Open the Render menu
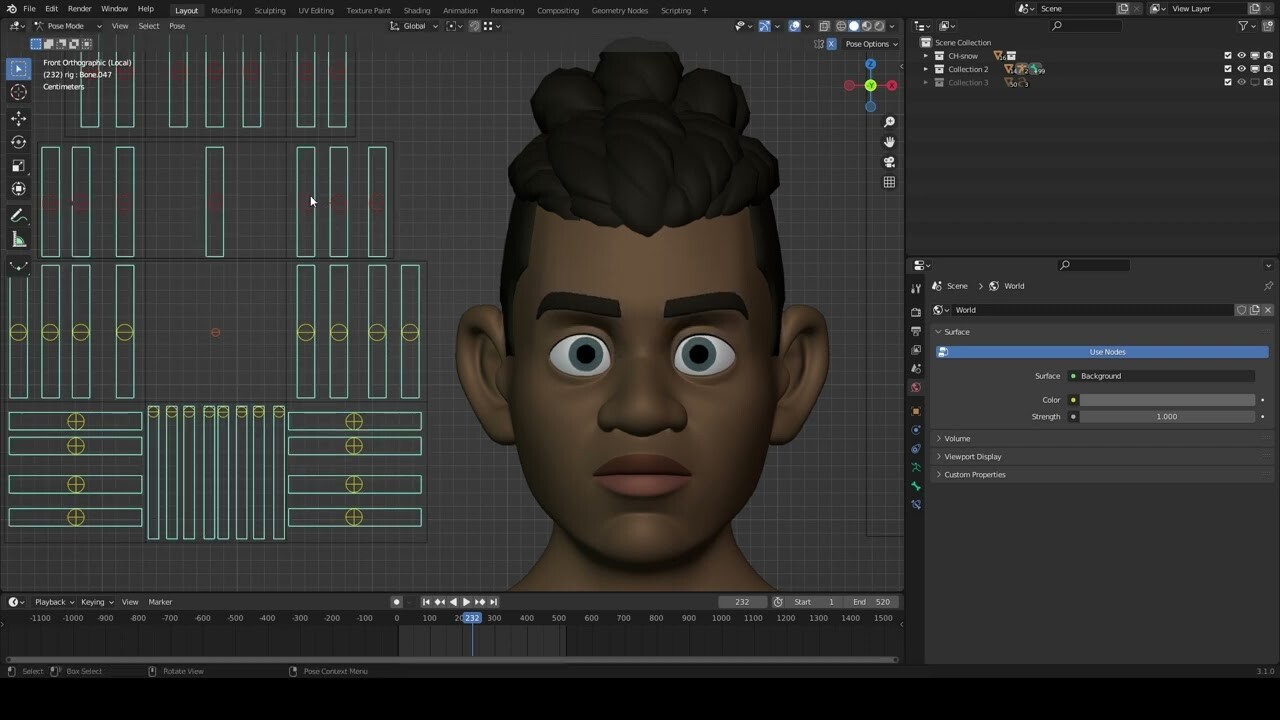 [80, 9]
